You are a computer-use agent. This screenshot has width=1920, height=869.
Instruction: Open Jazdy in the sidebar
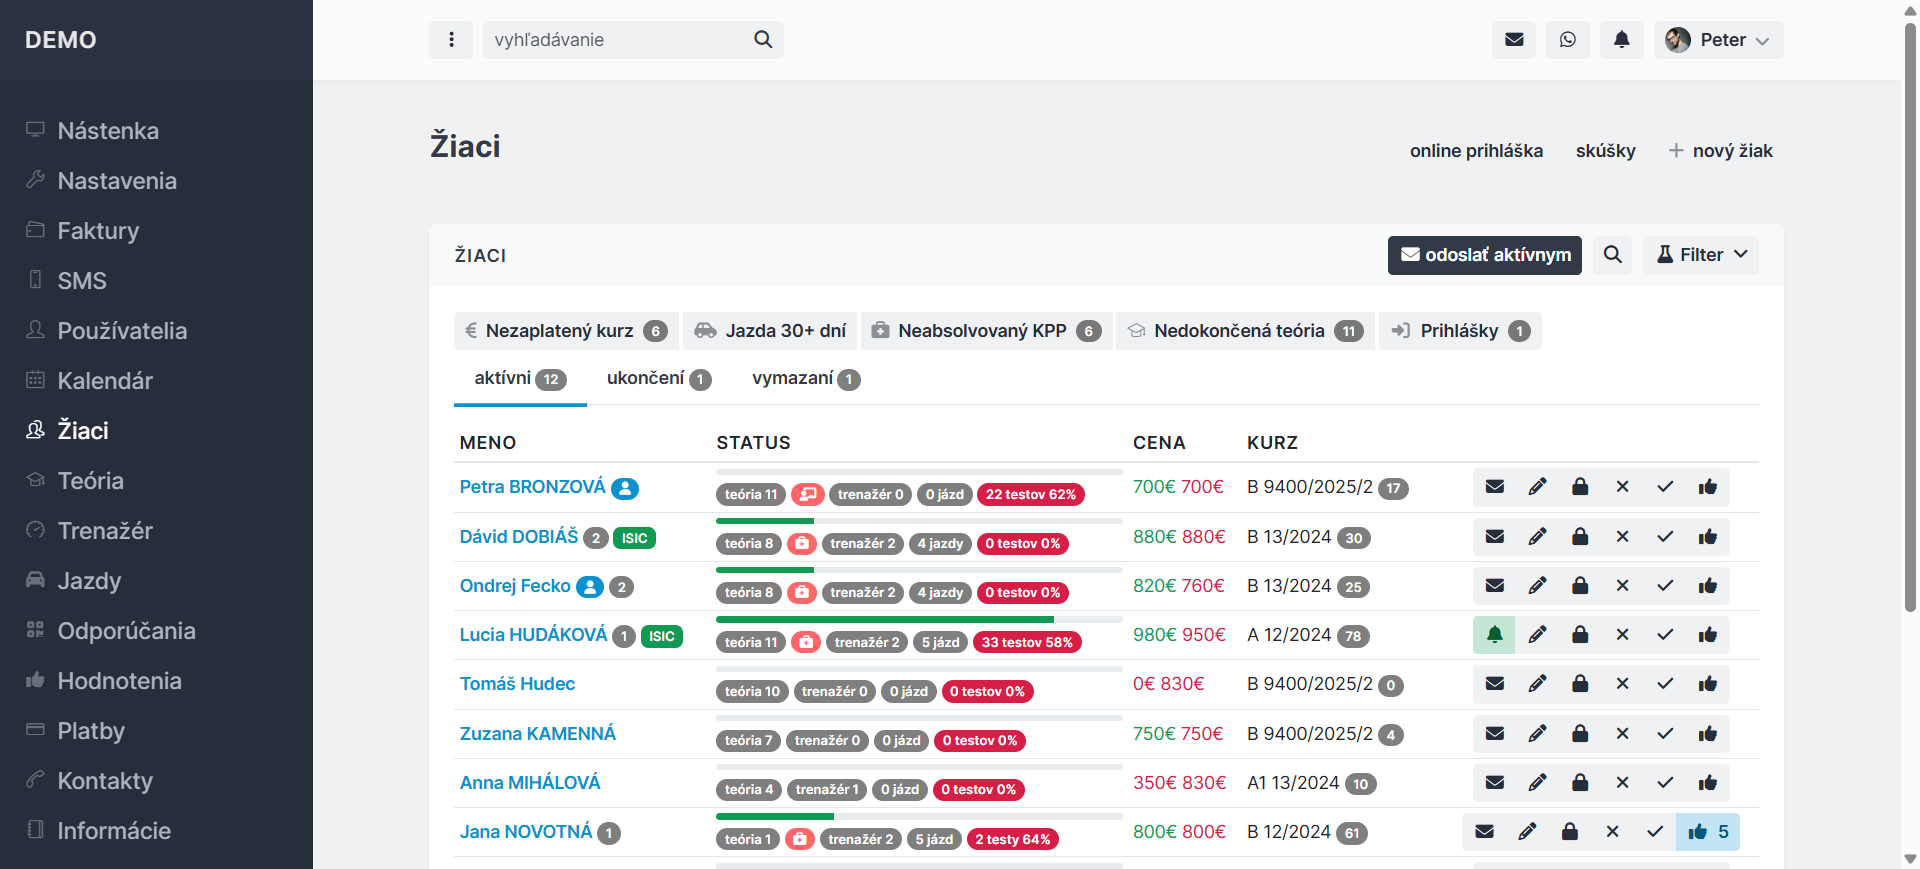89,581
